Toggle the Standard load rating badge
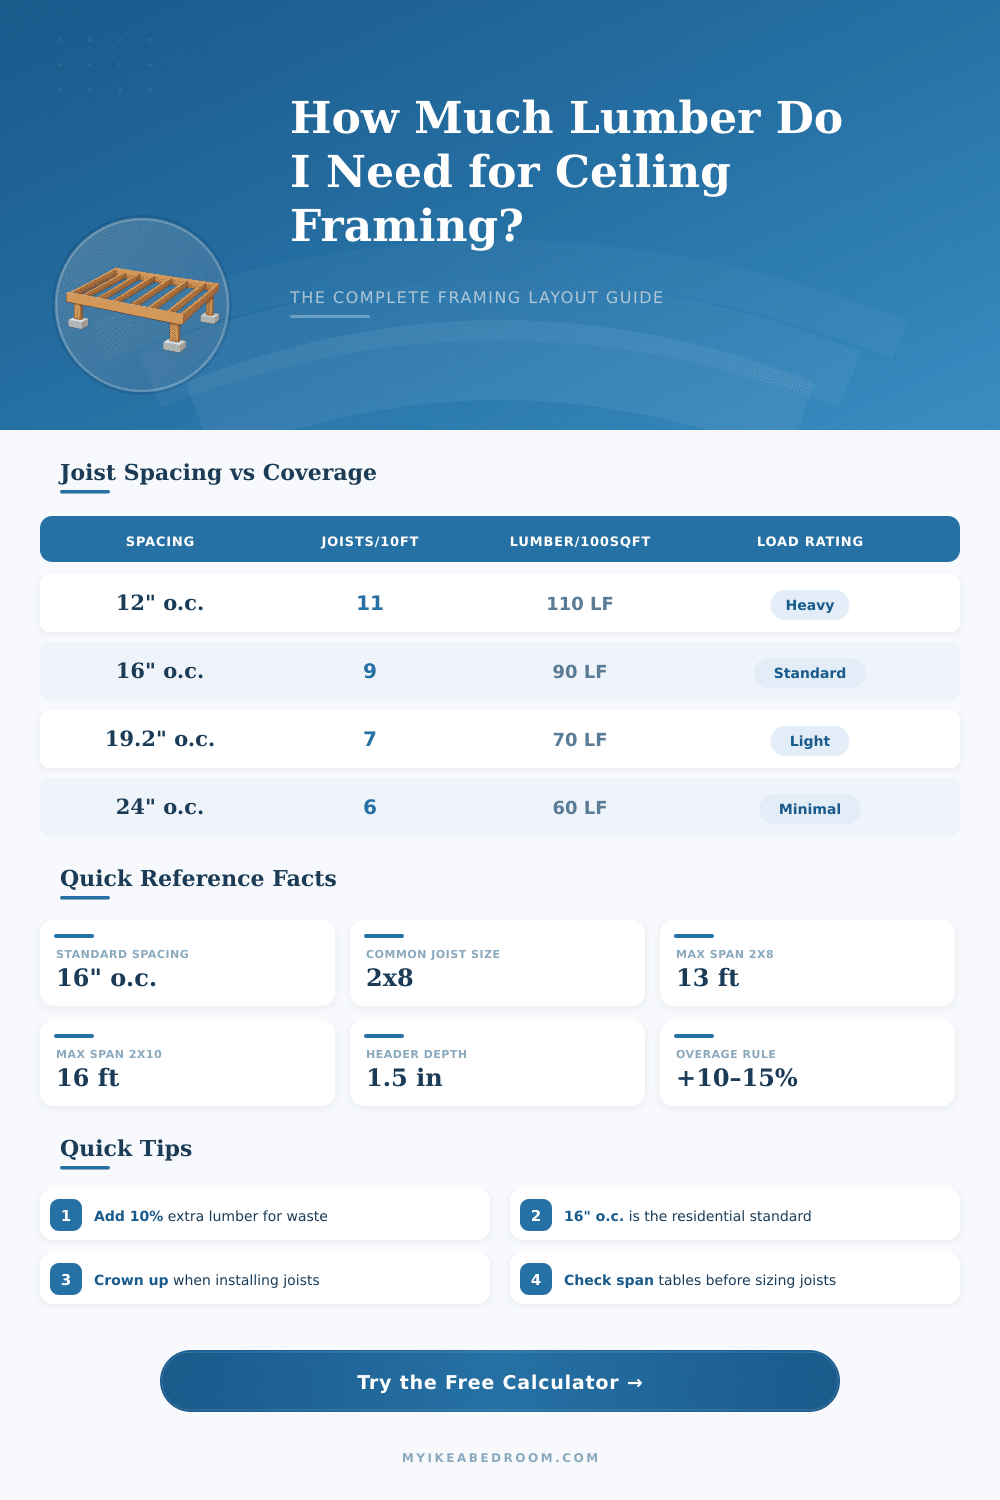The width and height of the screenshot is (1000, 1500). coord(810,673)
